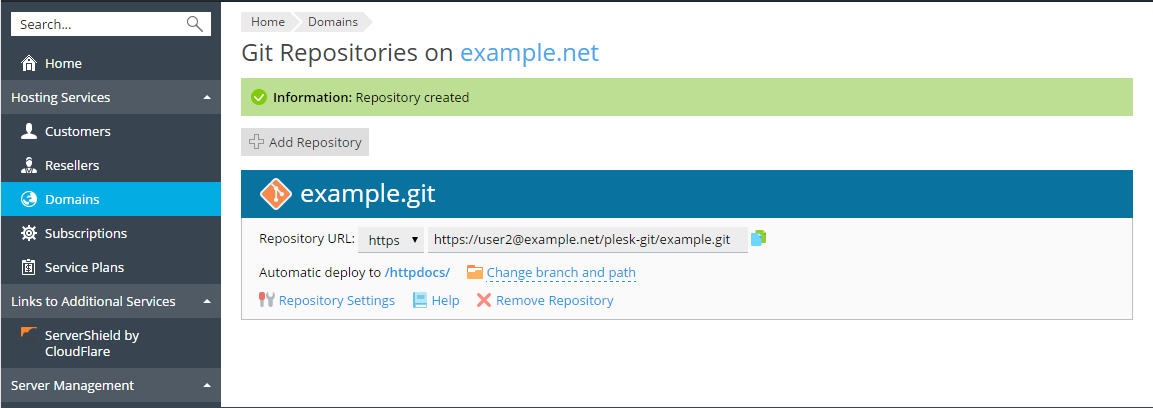The image size is (1153, 408).
Task: Click the orange folder icon beside Change branch
Action: tap(474, 272)
